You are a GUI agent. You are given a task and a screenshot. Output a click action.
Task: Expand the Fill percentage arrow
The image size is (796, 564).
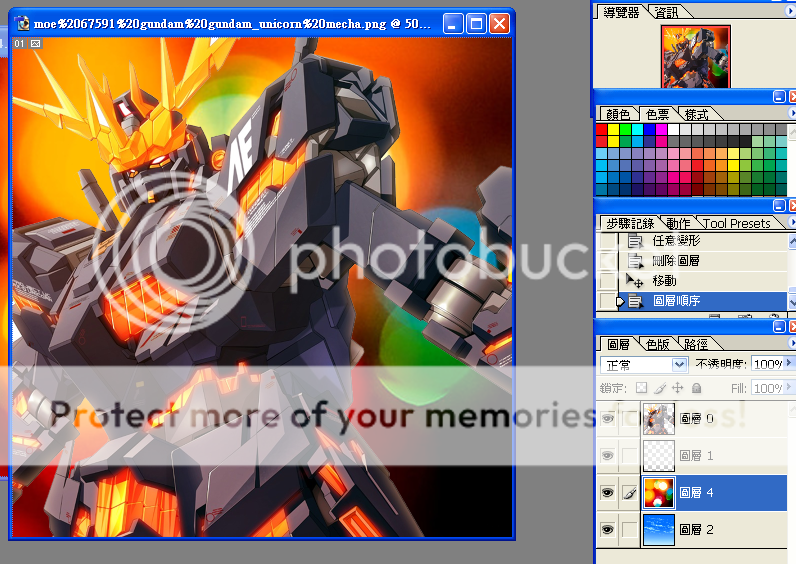point(790,388)
